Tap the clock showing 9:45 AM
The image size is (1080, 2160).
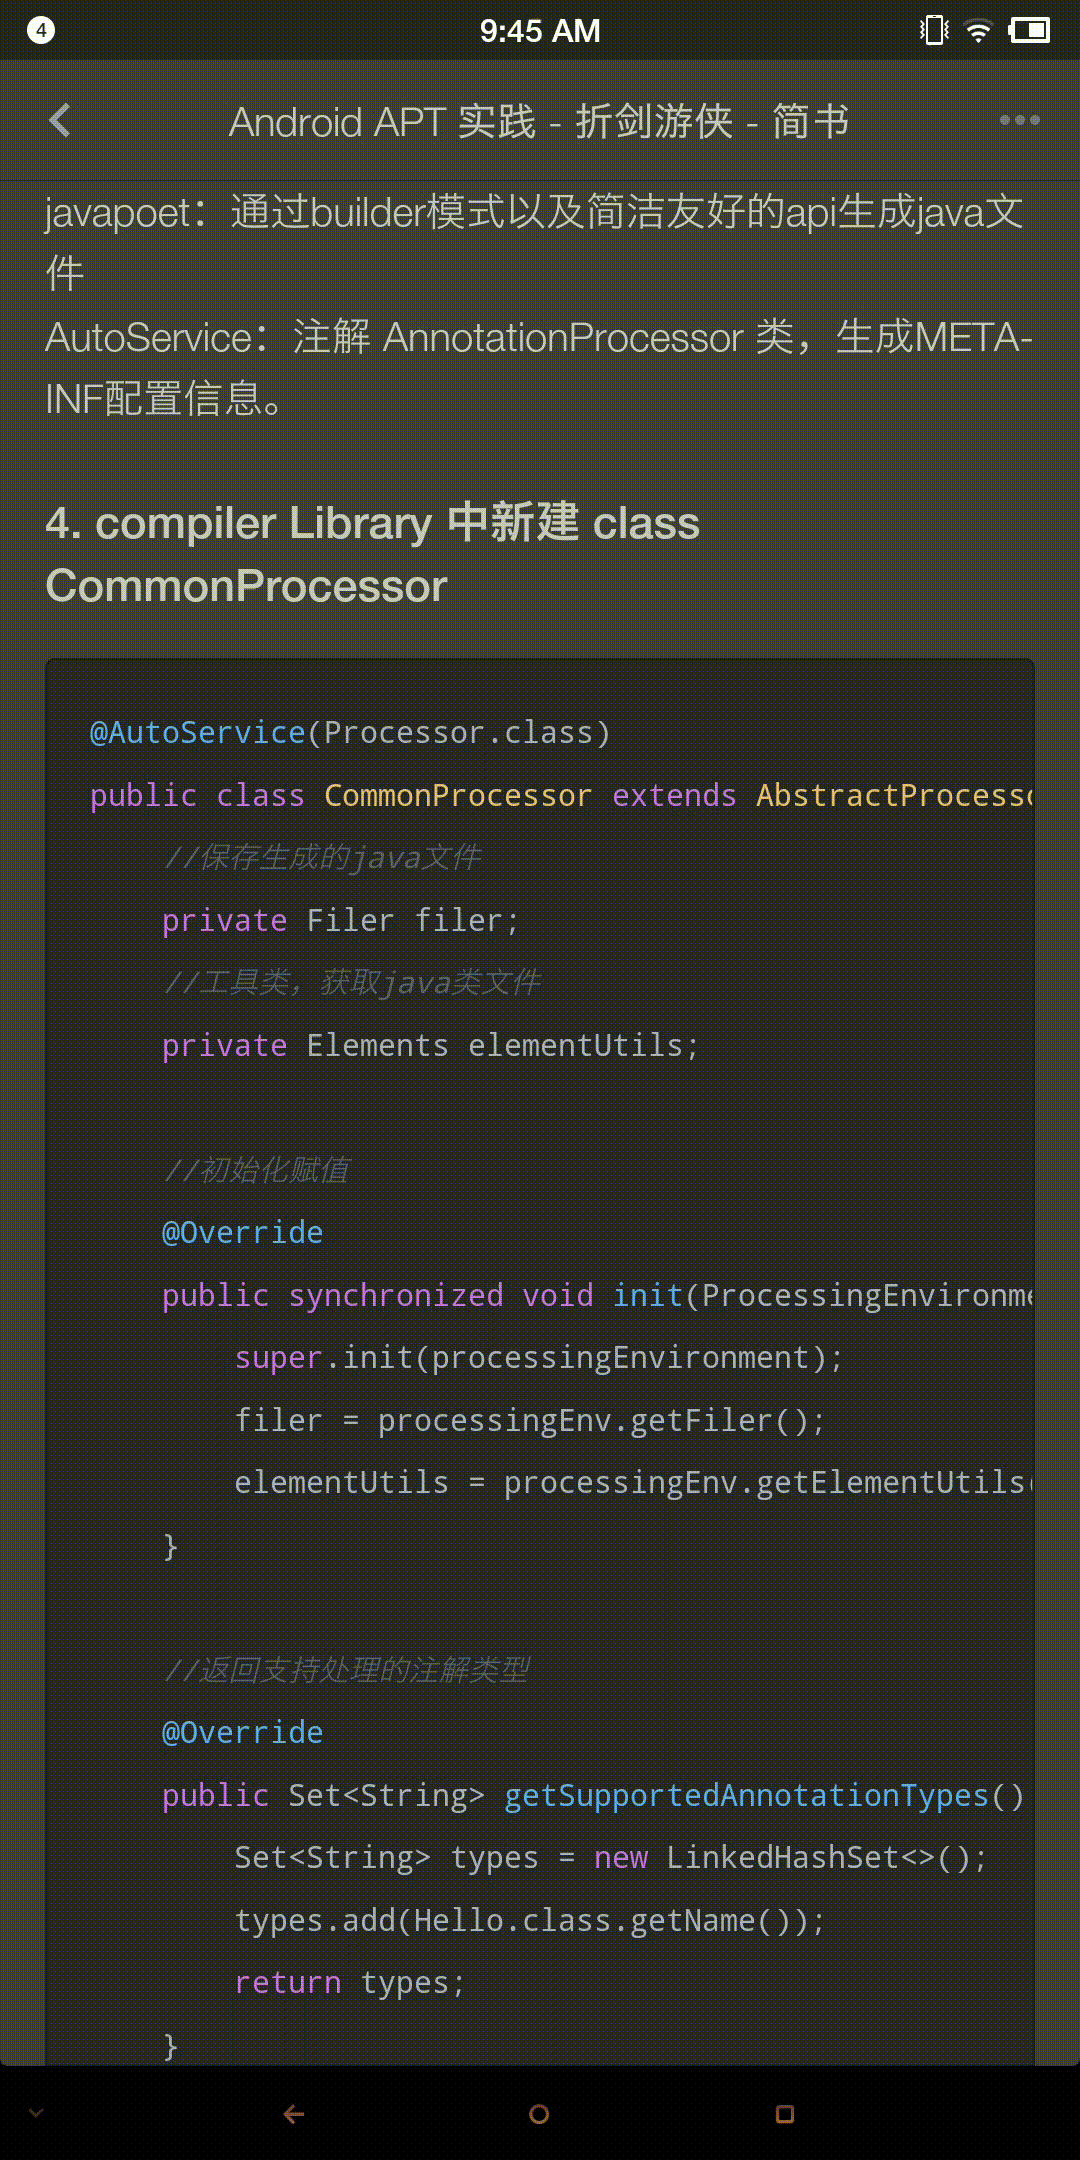tap(540, 31)
